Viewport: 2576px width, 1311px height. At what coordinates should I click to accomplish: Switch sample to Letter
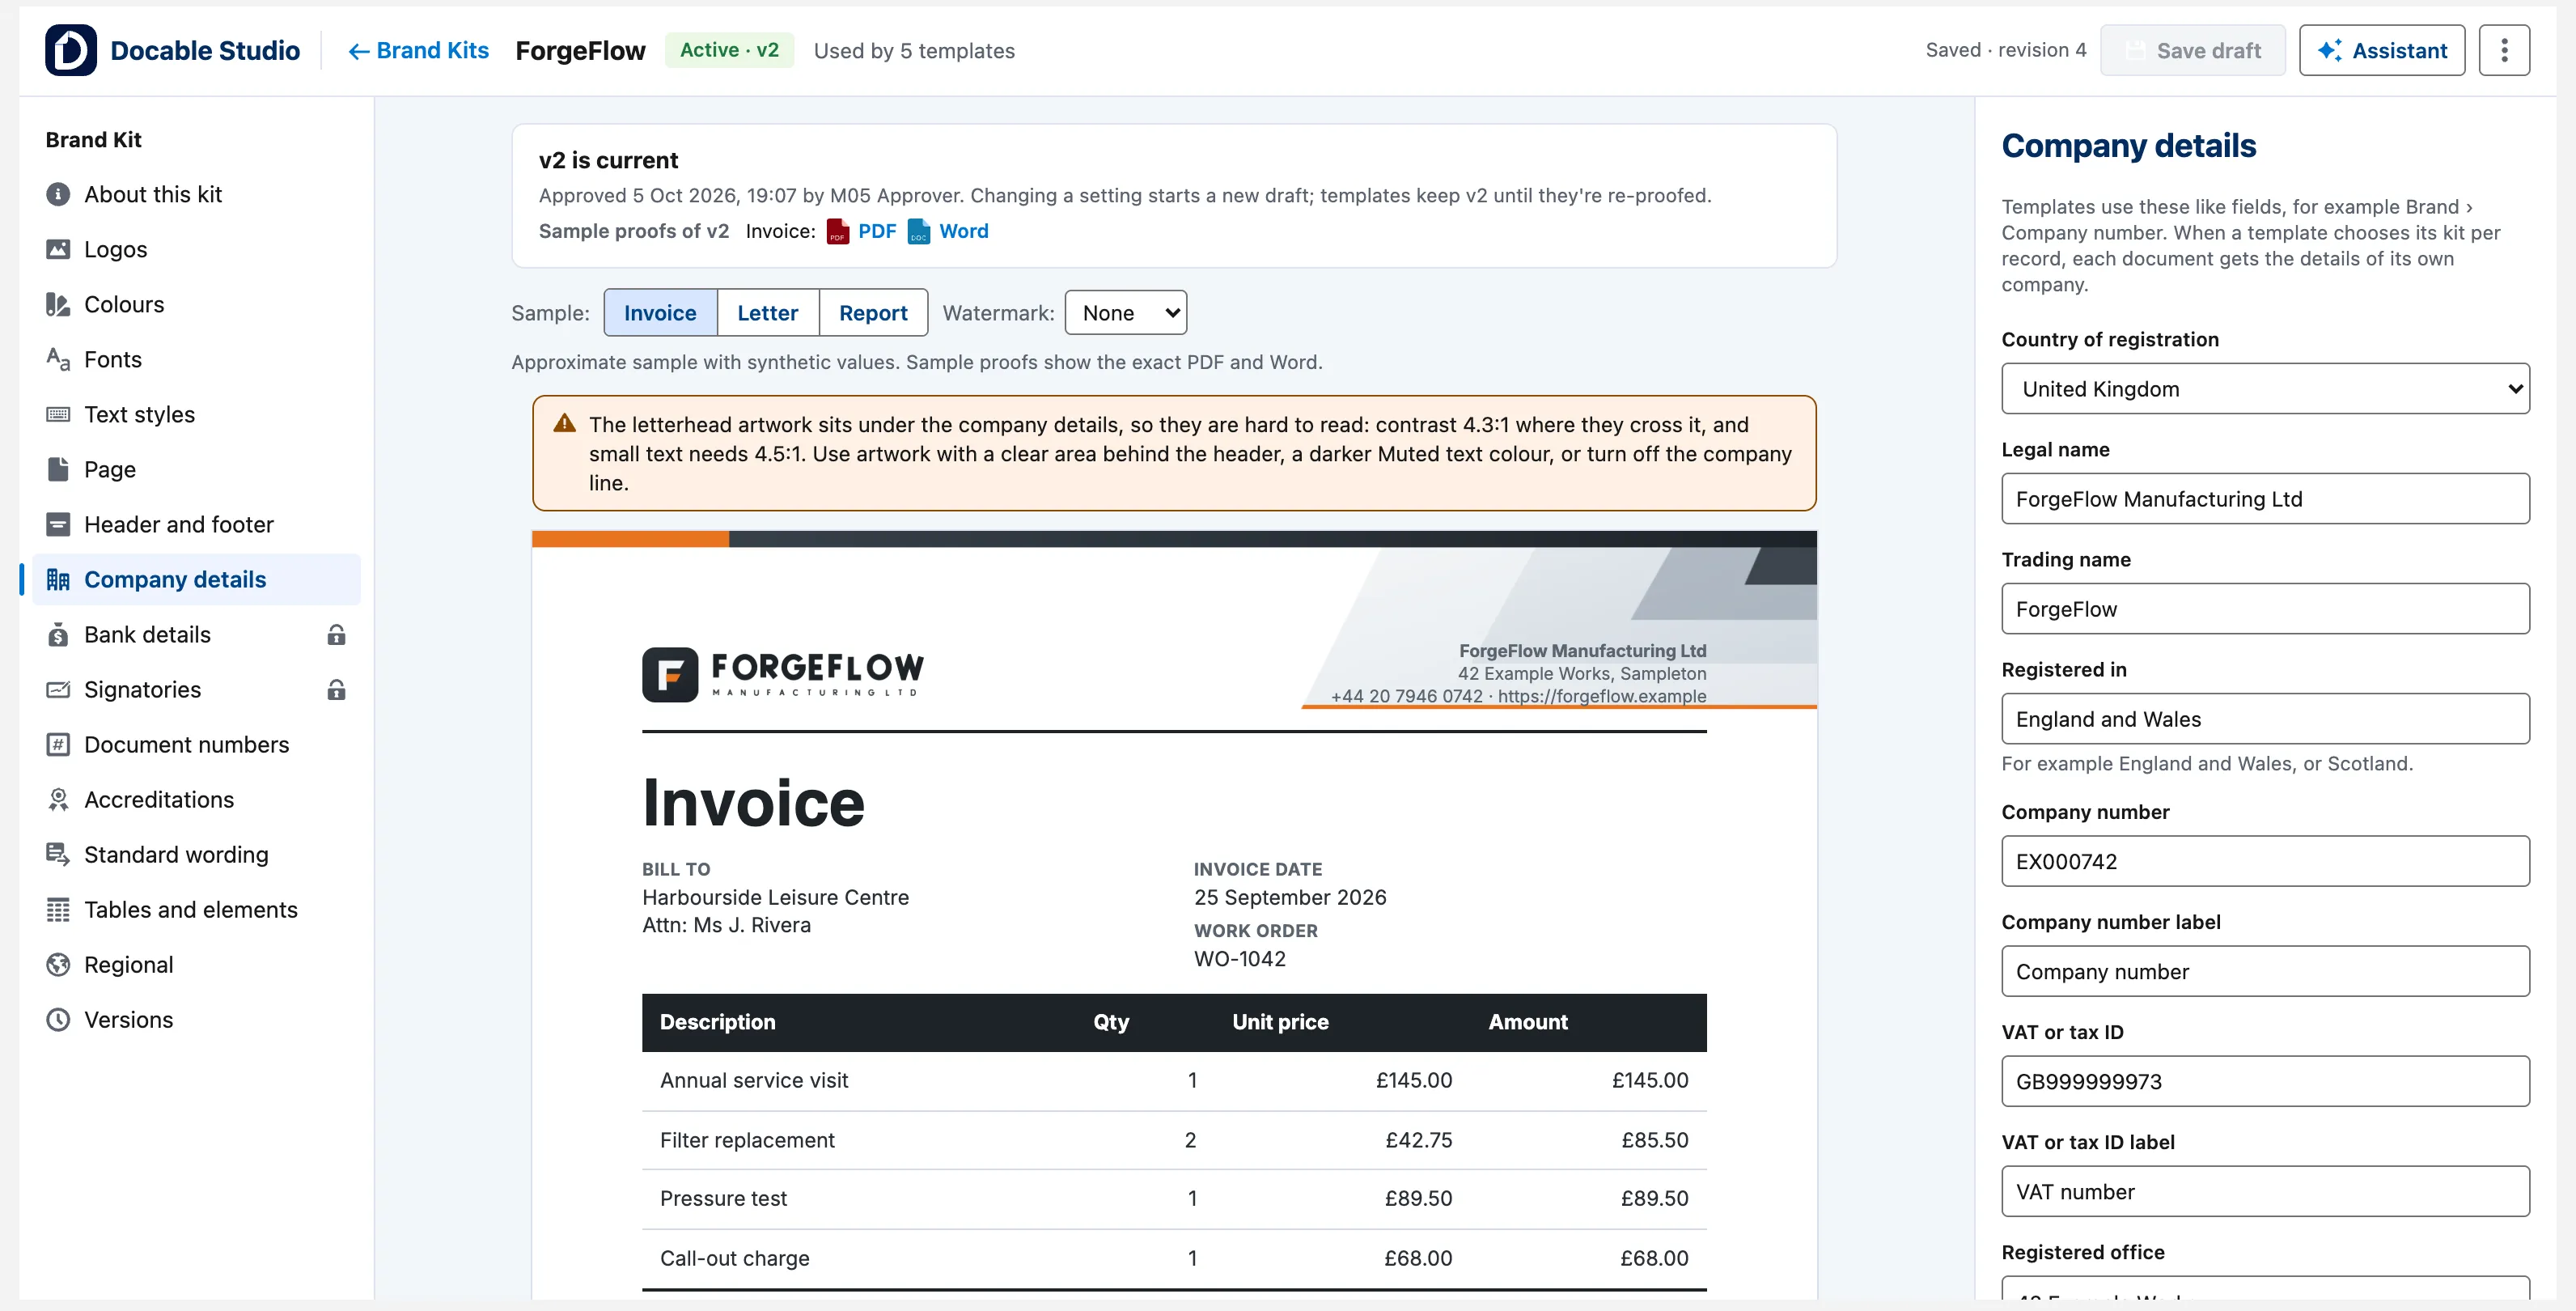[x=767, y=313]
